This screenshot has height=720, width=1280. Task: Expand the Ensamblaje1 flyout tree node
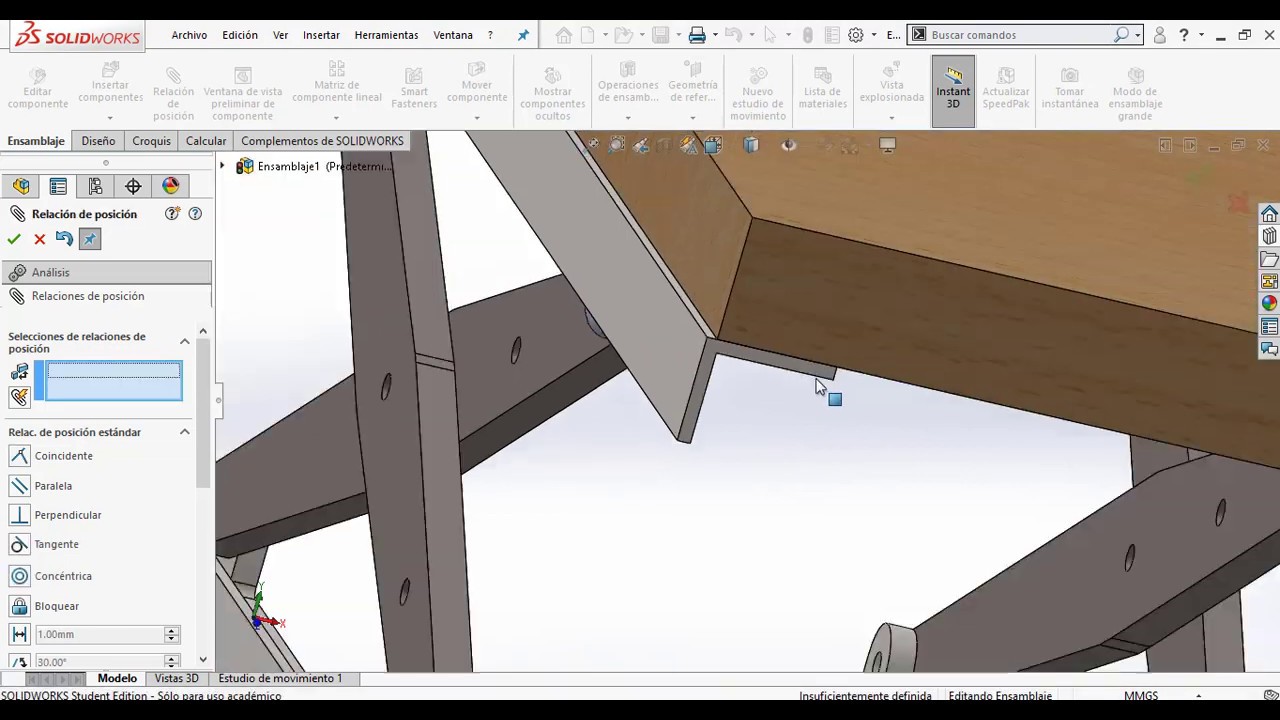click(x=223, y=166)
